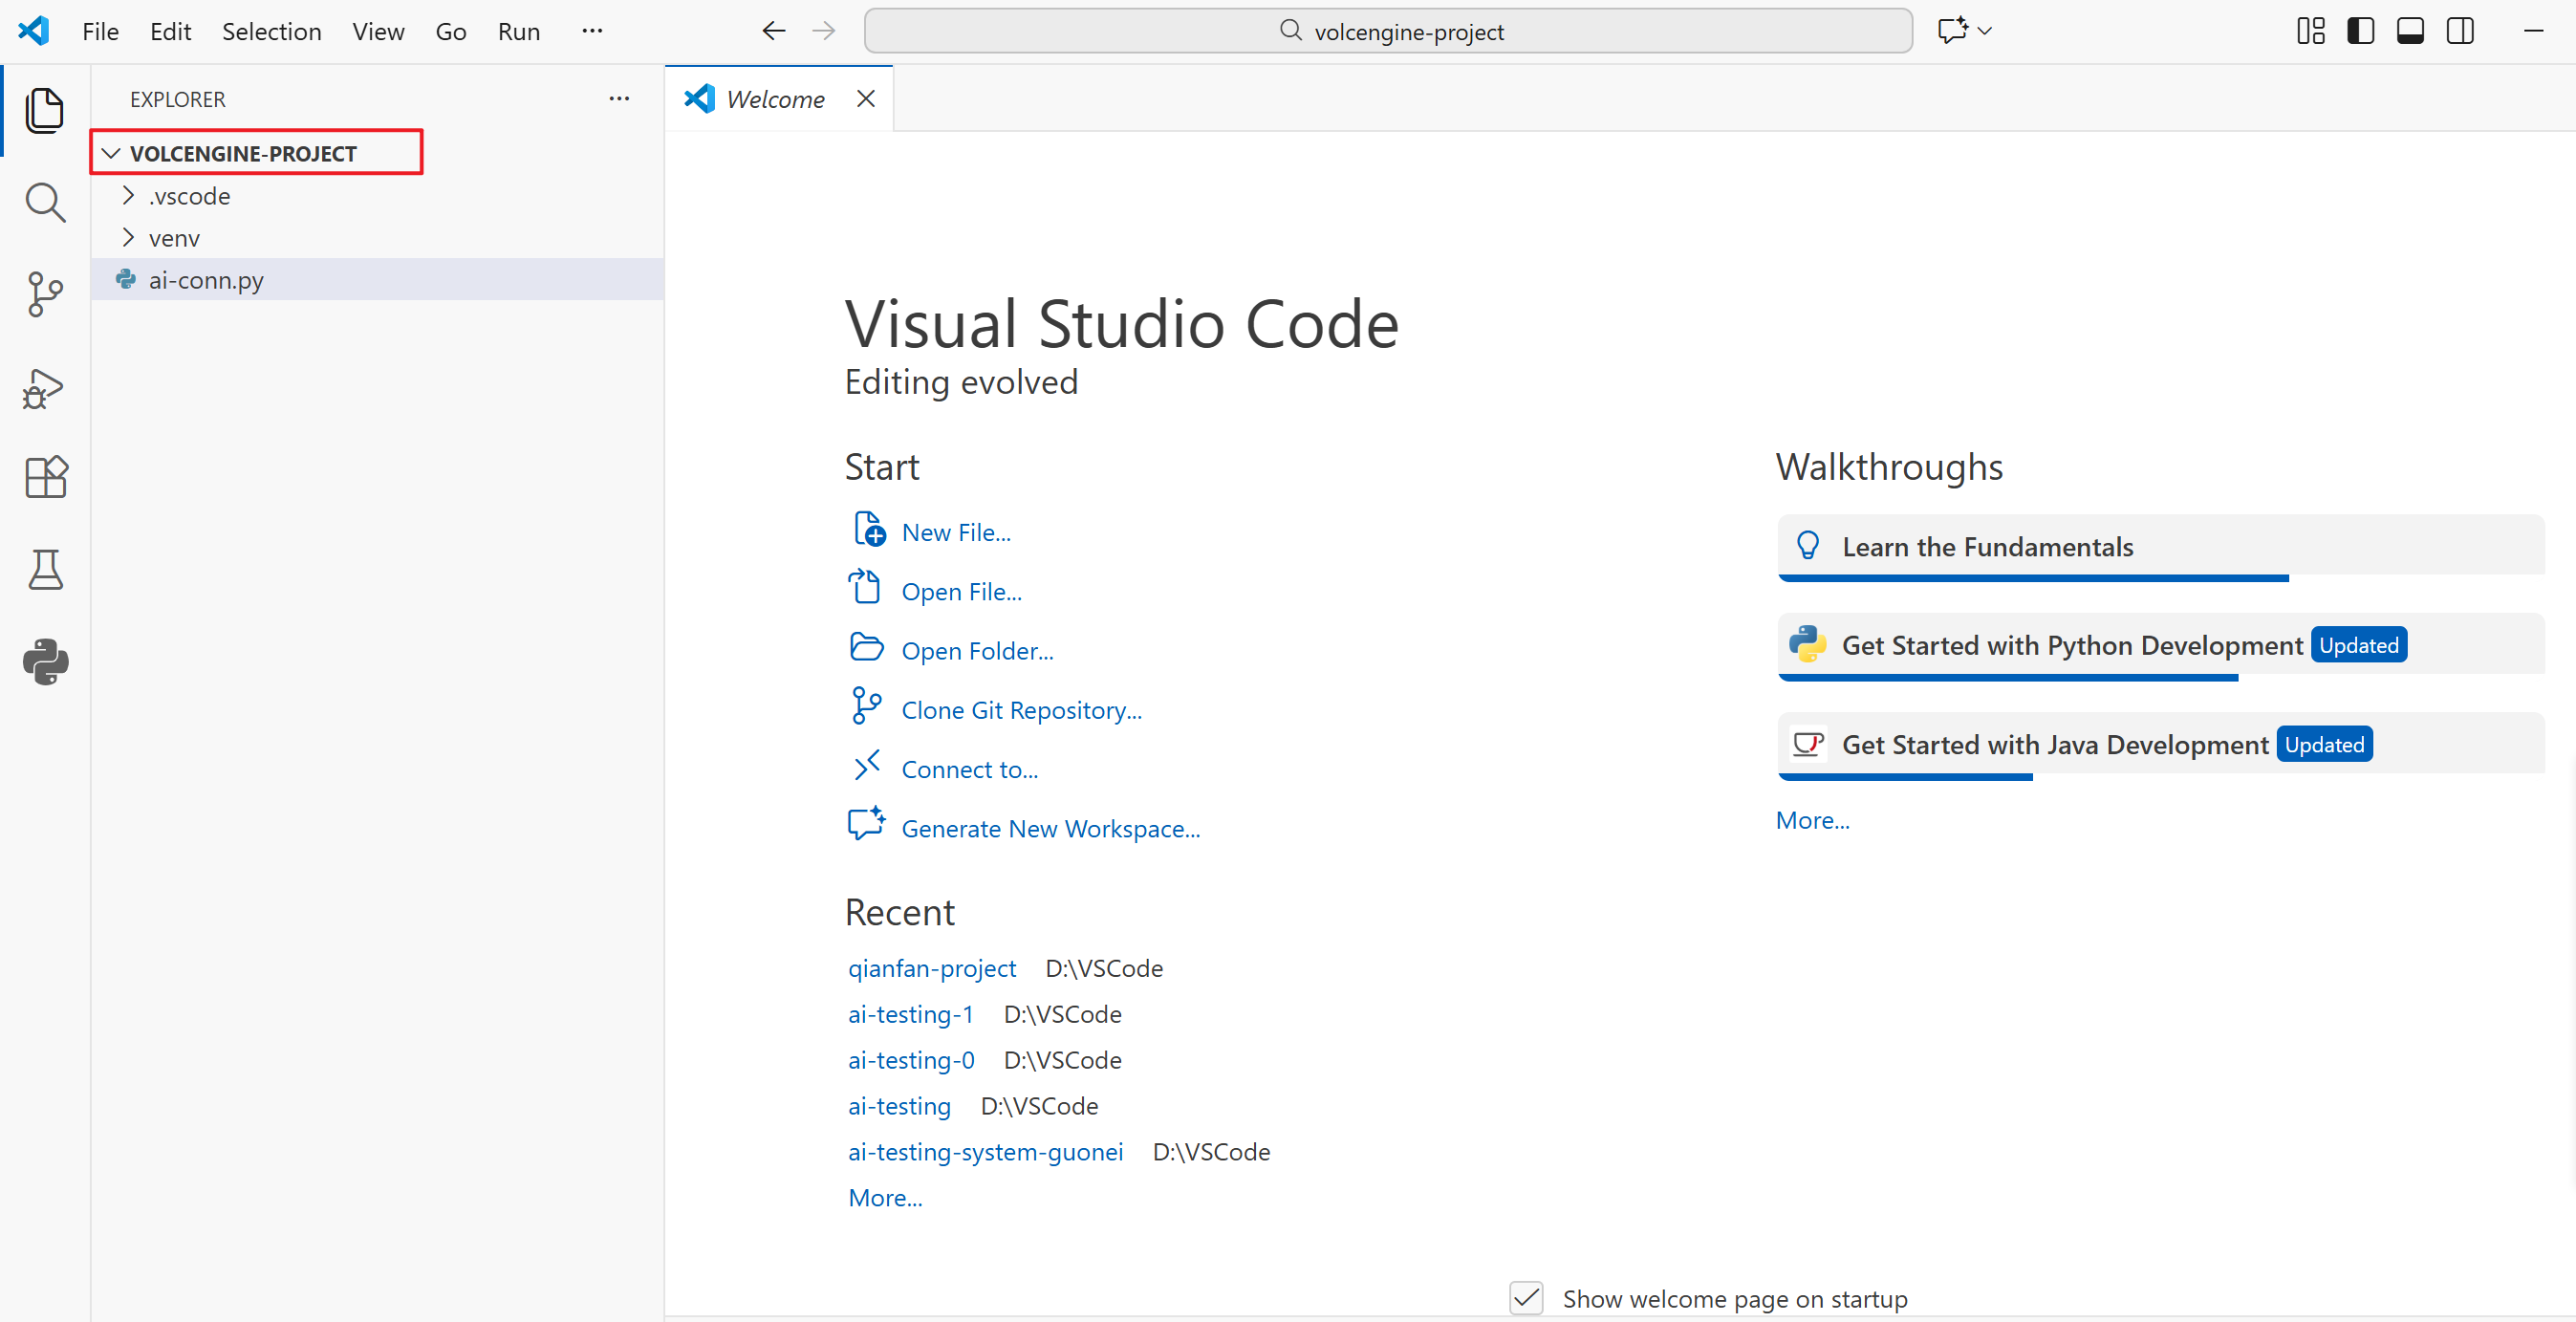Viewport: 2576px width, 1322px height.
Task: Click Learn the Fundamentals progress walkthrough
Action: click(1987, 547)
